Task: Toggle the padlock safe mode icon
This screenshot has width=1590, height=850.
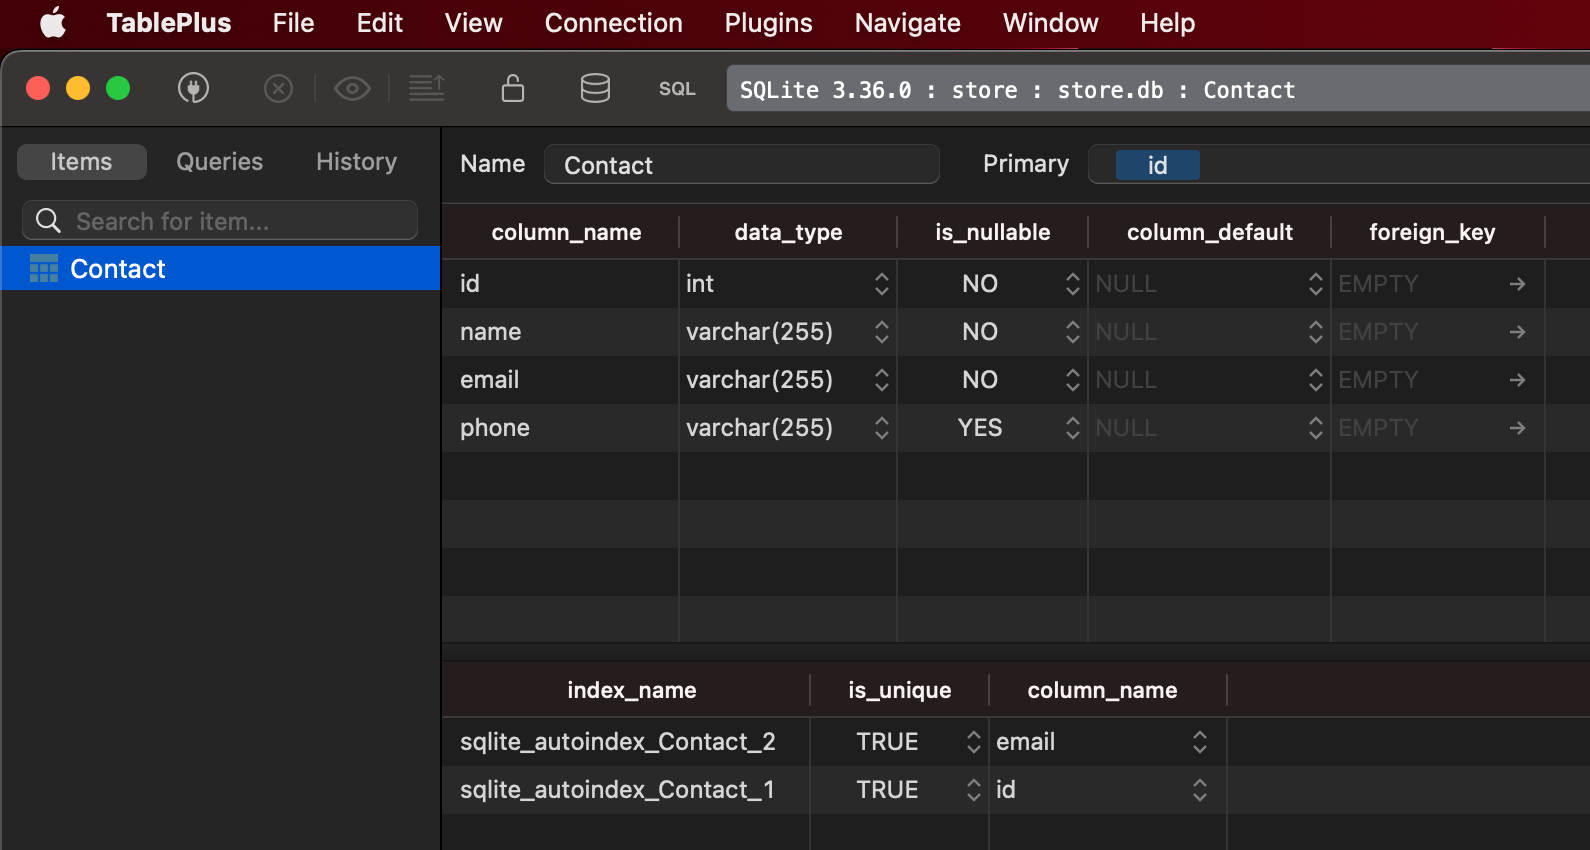Action: tap(513, 89)
